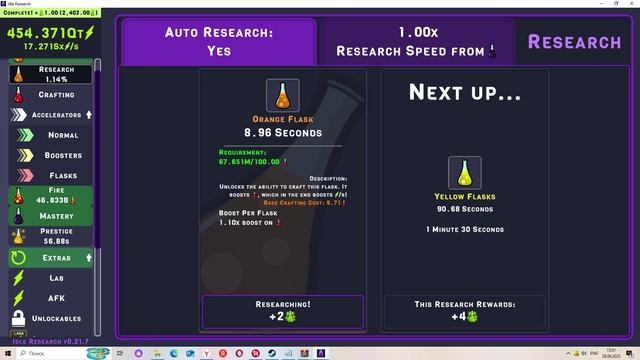Screen dimensions: 640x360
Task: Open the AFK menu item
Action: 51,298
